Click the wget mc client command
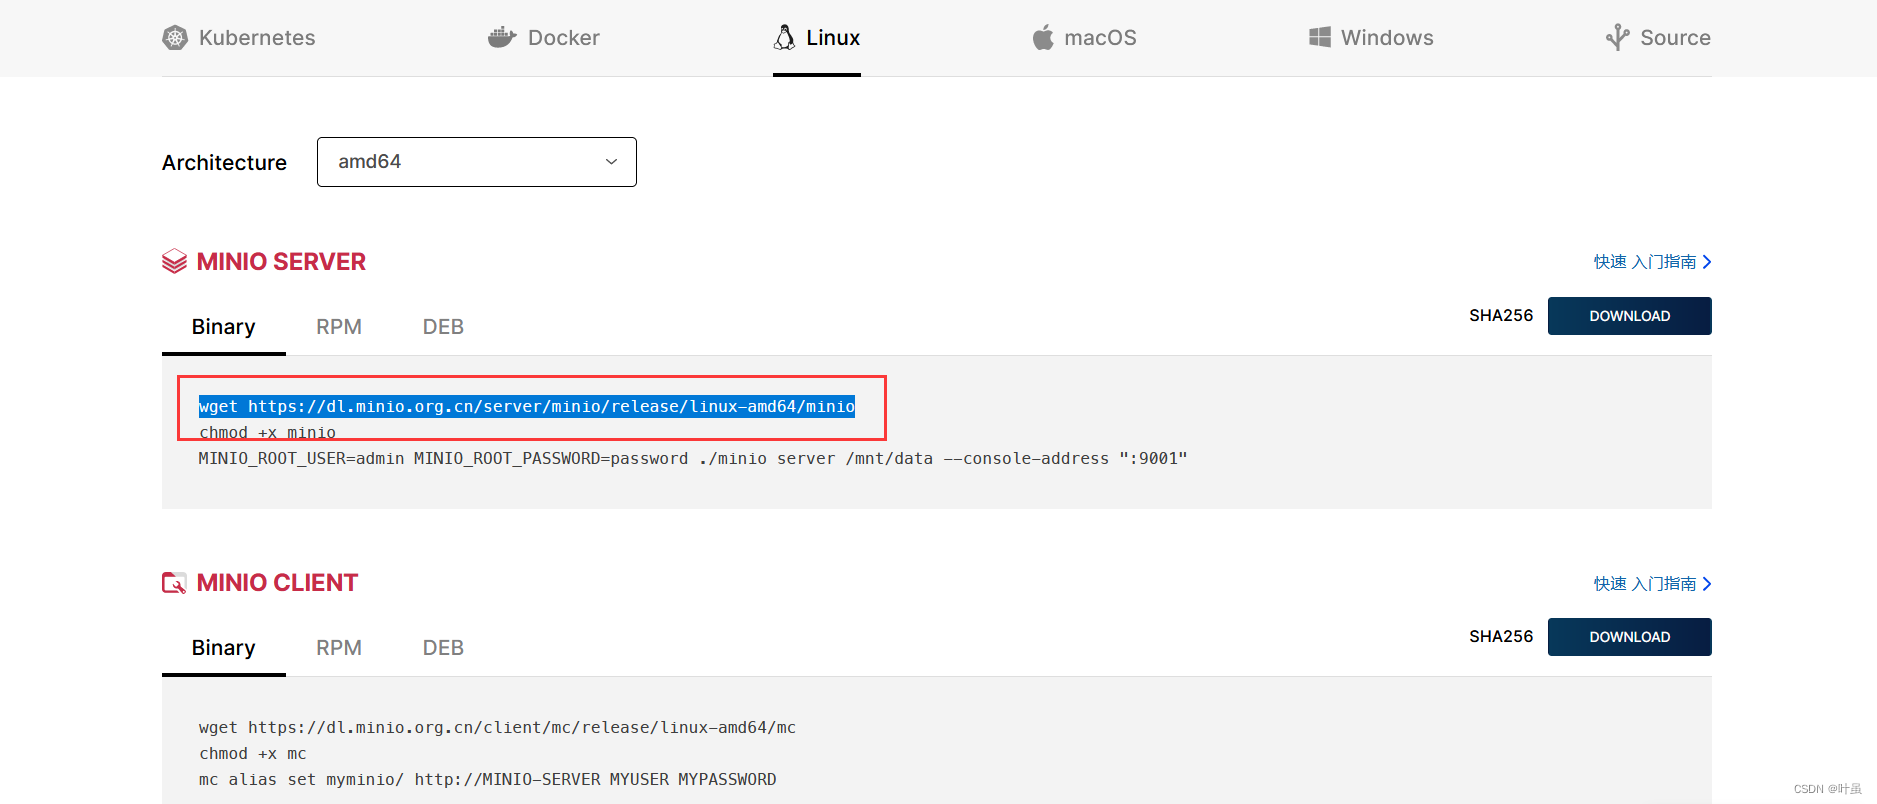 497,728
